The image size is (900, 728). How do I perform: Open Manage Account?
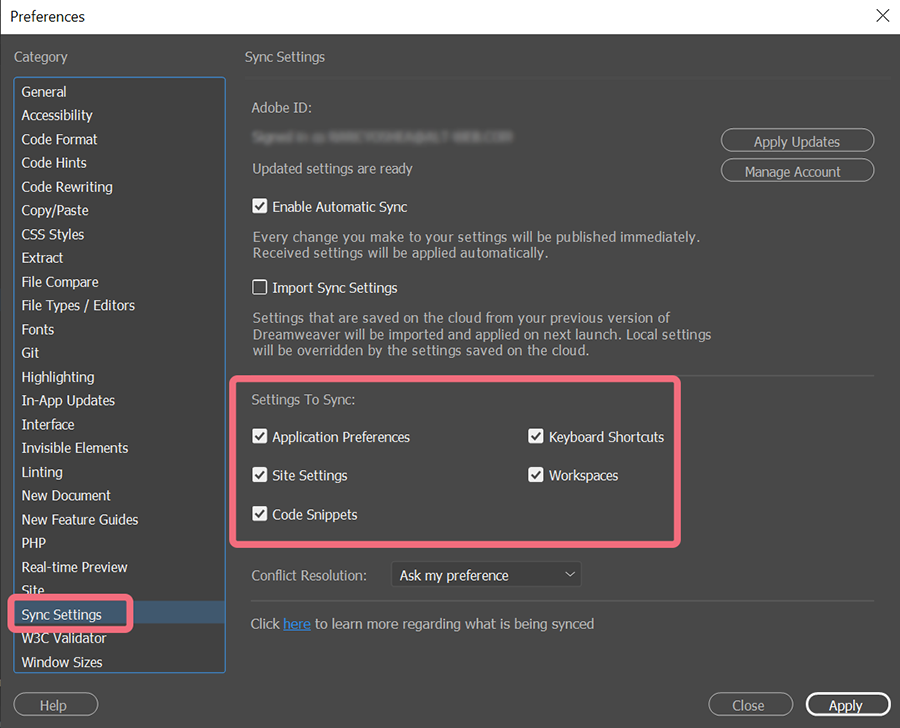click(797, 172)
